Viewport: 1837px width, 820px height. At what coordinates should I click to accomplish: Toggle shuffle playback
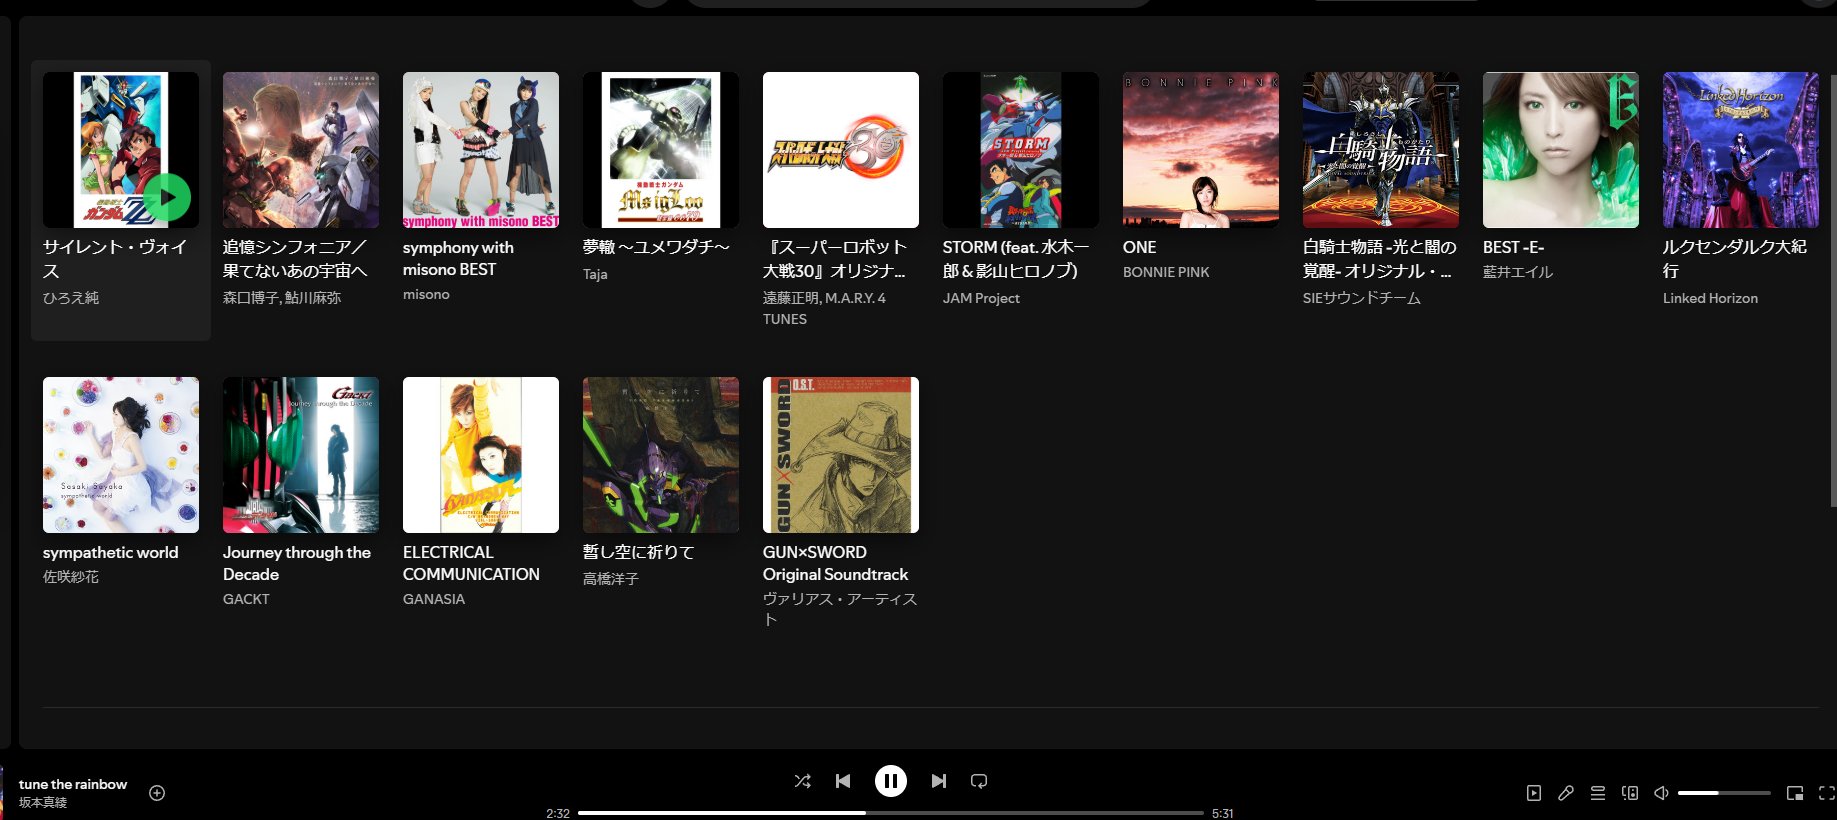(802, 781)
